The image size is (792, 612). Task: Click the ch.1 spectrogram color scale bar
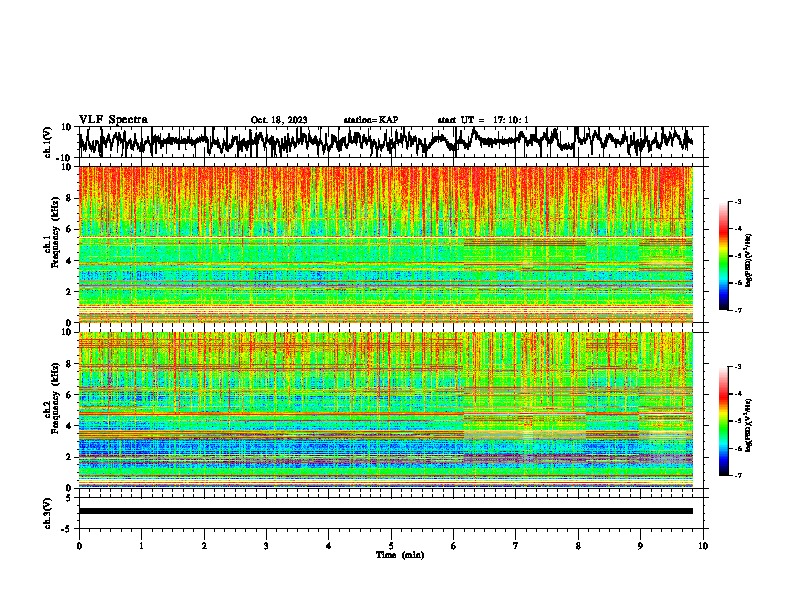point(724,256)
